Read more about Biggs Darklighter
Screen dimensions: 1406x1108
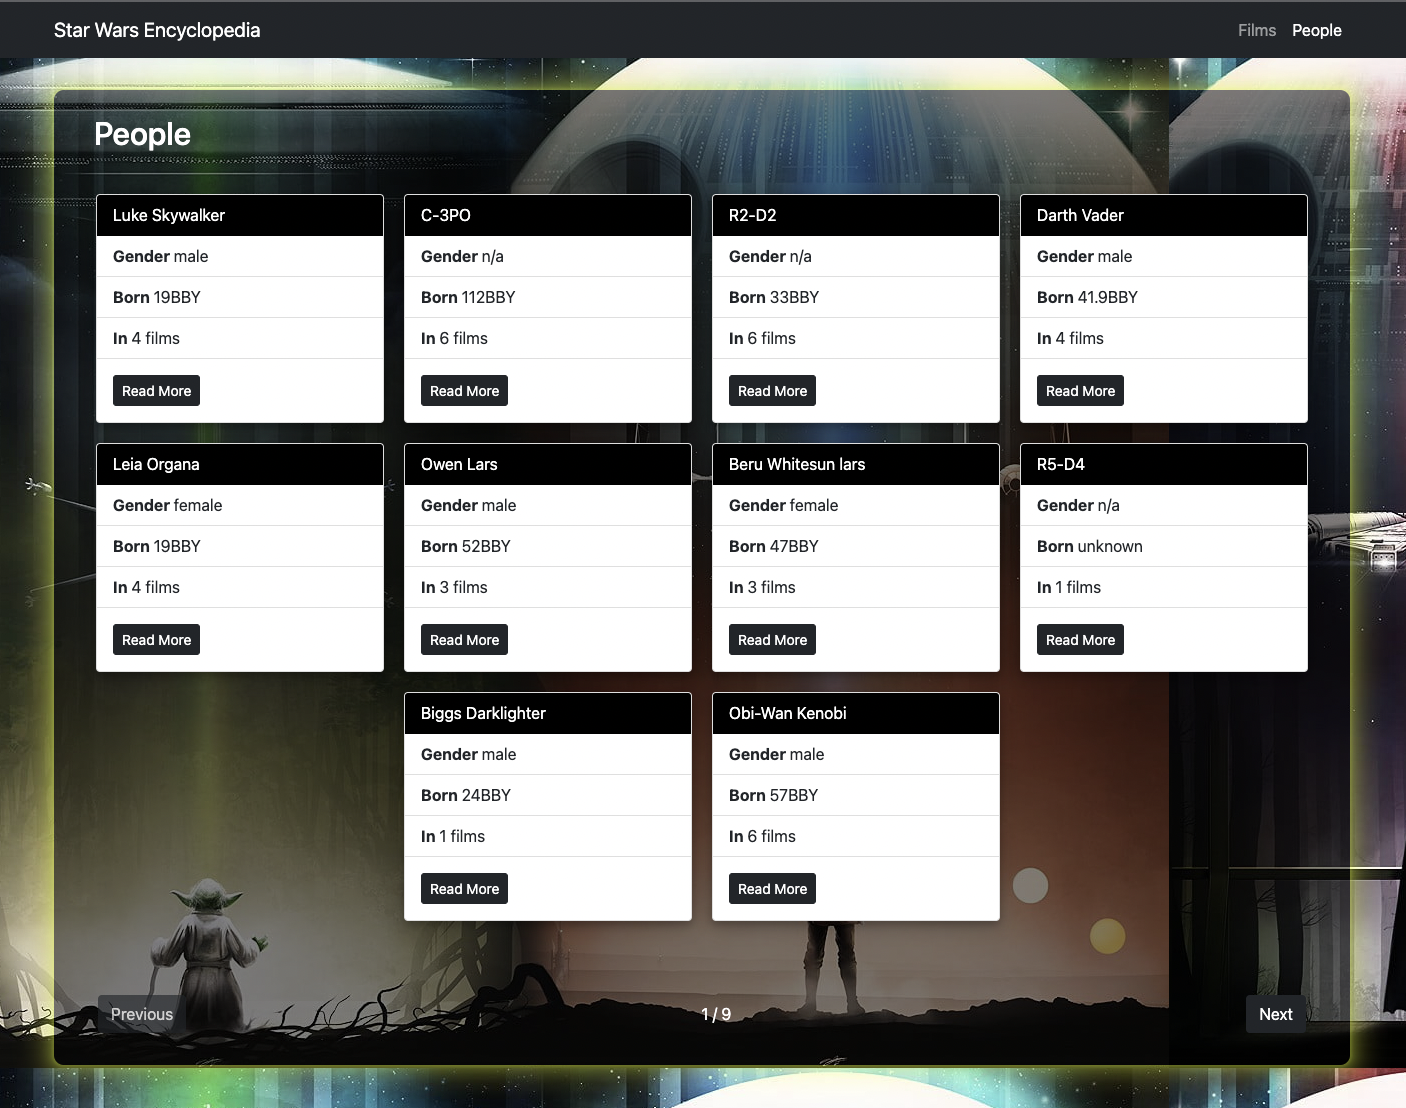pyautogui.click(x=464, y=889)
